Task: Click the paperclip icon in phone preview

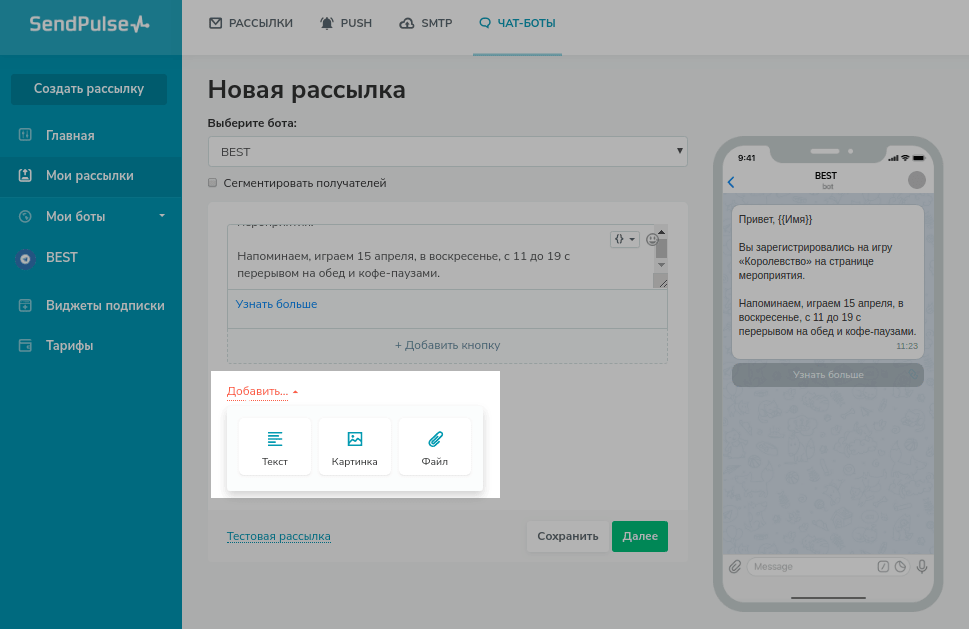Action: 735,567
